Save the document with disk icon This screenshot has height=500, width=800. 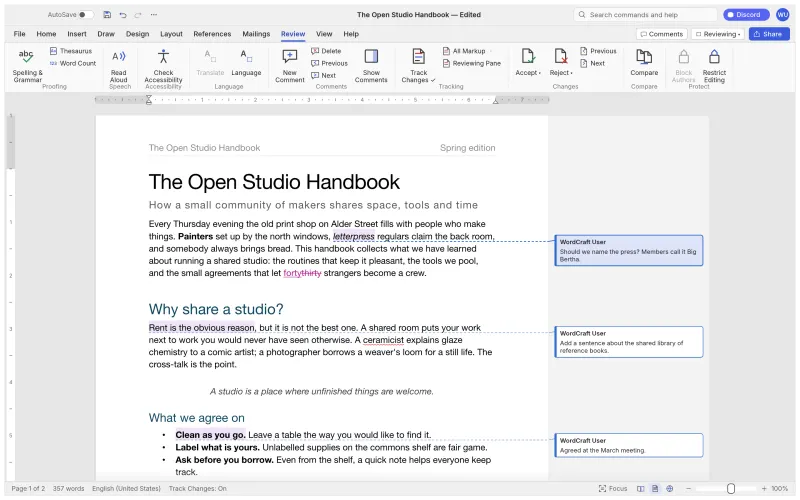pos(107,15)
